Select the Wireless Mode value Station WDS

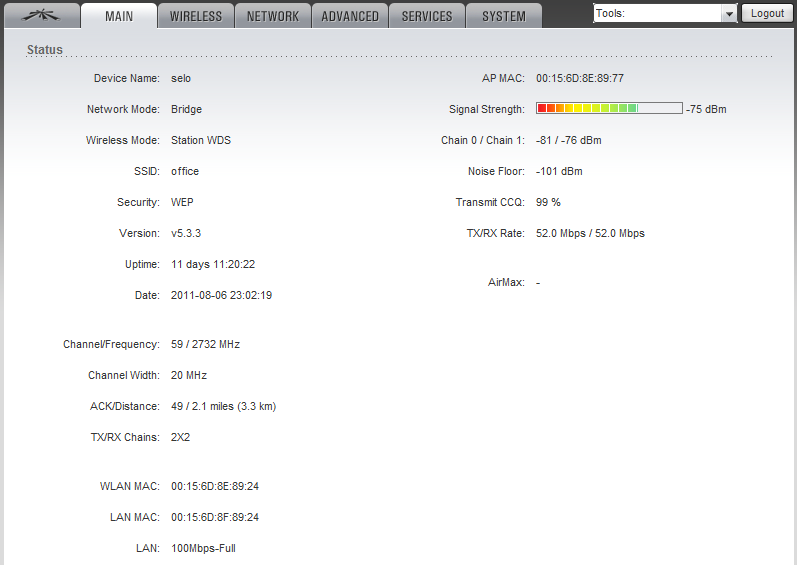coord(201,140)
